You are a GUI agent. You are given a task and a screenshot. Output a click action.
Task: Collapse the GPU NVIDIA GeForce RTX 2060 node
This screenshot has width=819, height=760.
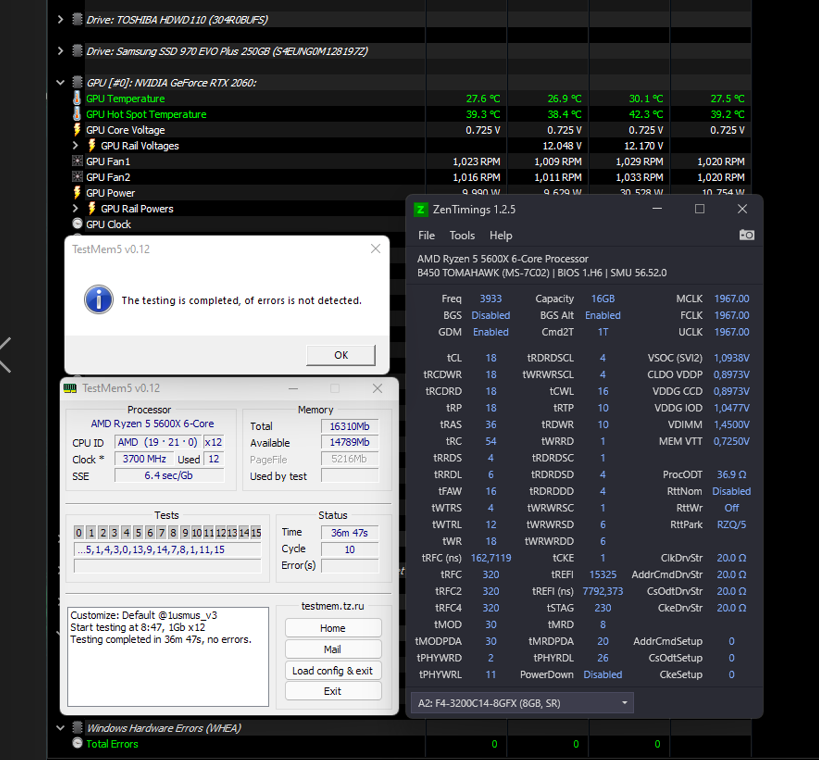click(x=60, y=83)
